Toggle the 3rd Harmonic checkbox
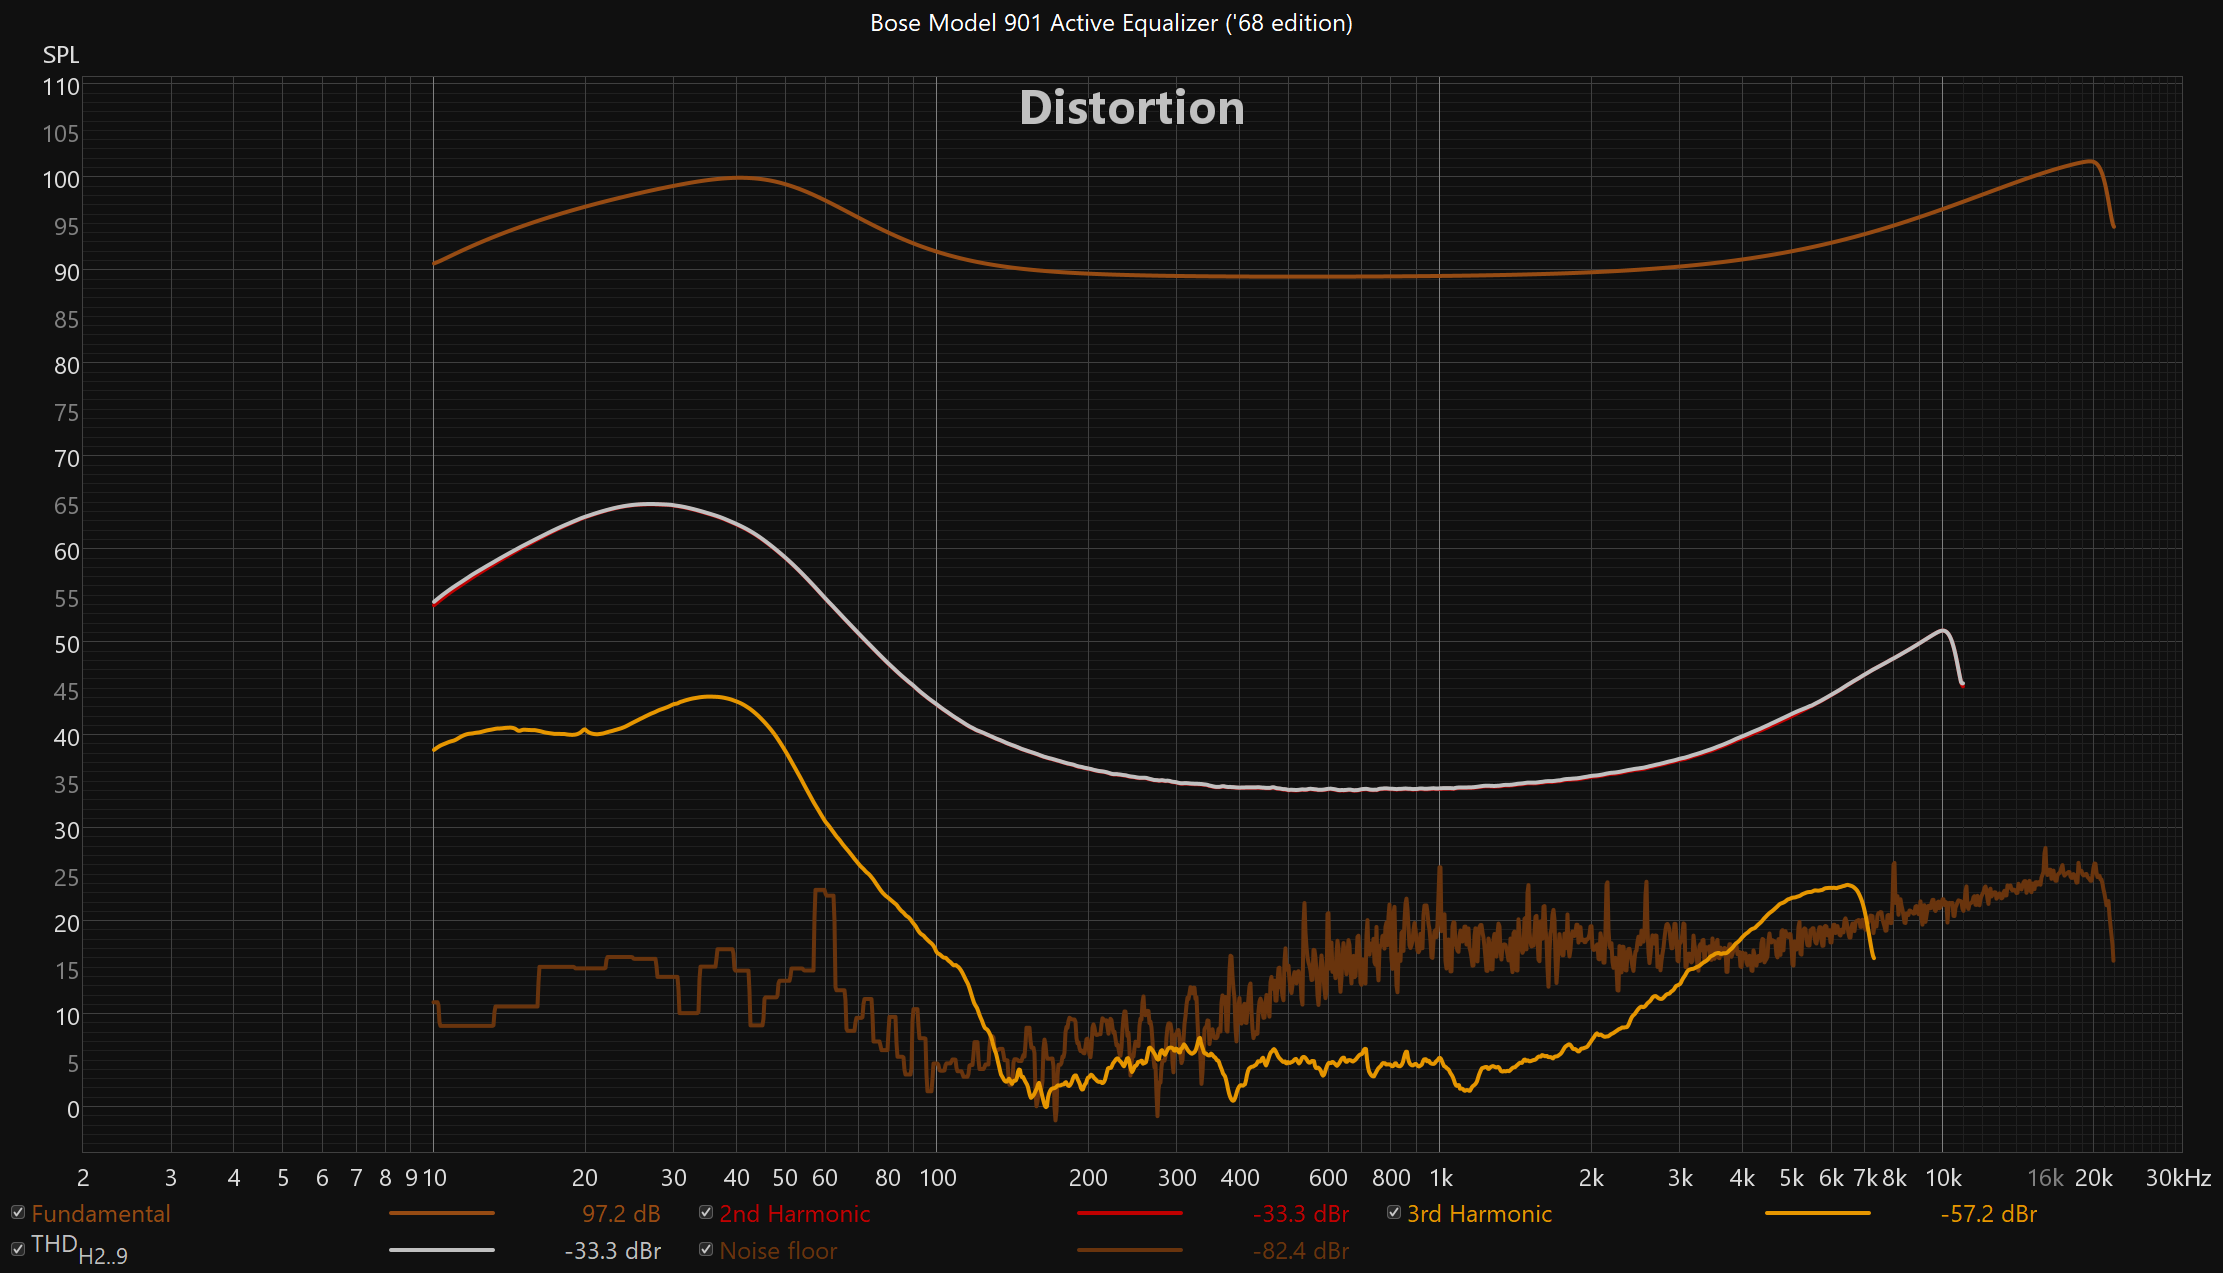2223x1273 pixels. pos(1394,1212)
